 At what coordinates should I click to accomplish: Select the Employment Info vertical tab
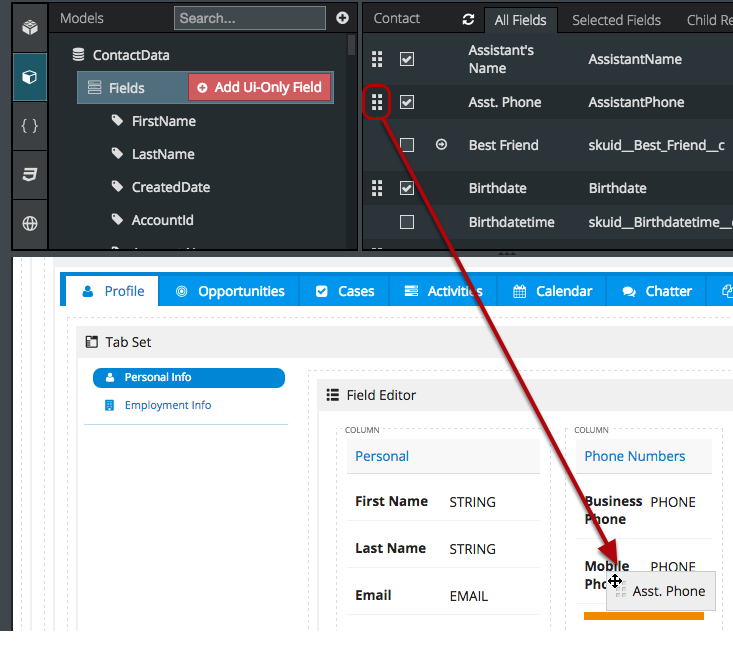pos(167,405)
